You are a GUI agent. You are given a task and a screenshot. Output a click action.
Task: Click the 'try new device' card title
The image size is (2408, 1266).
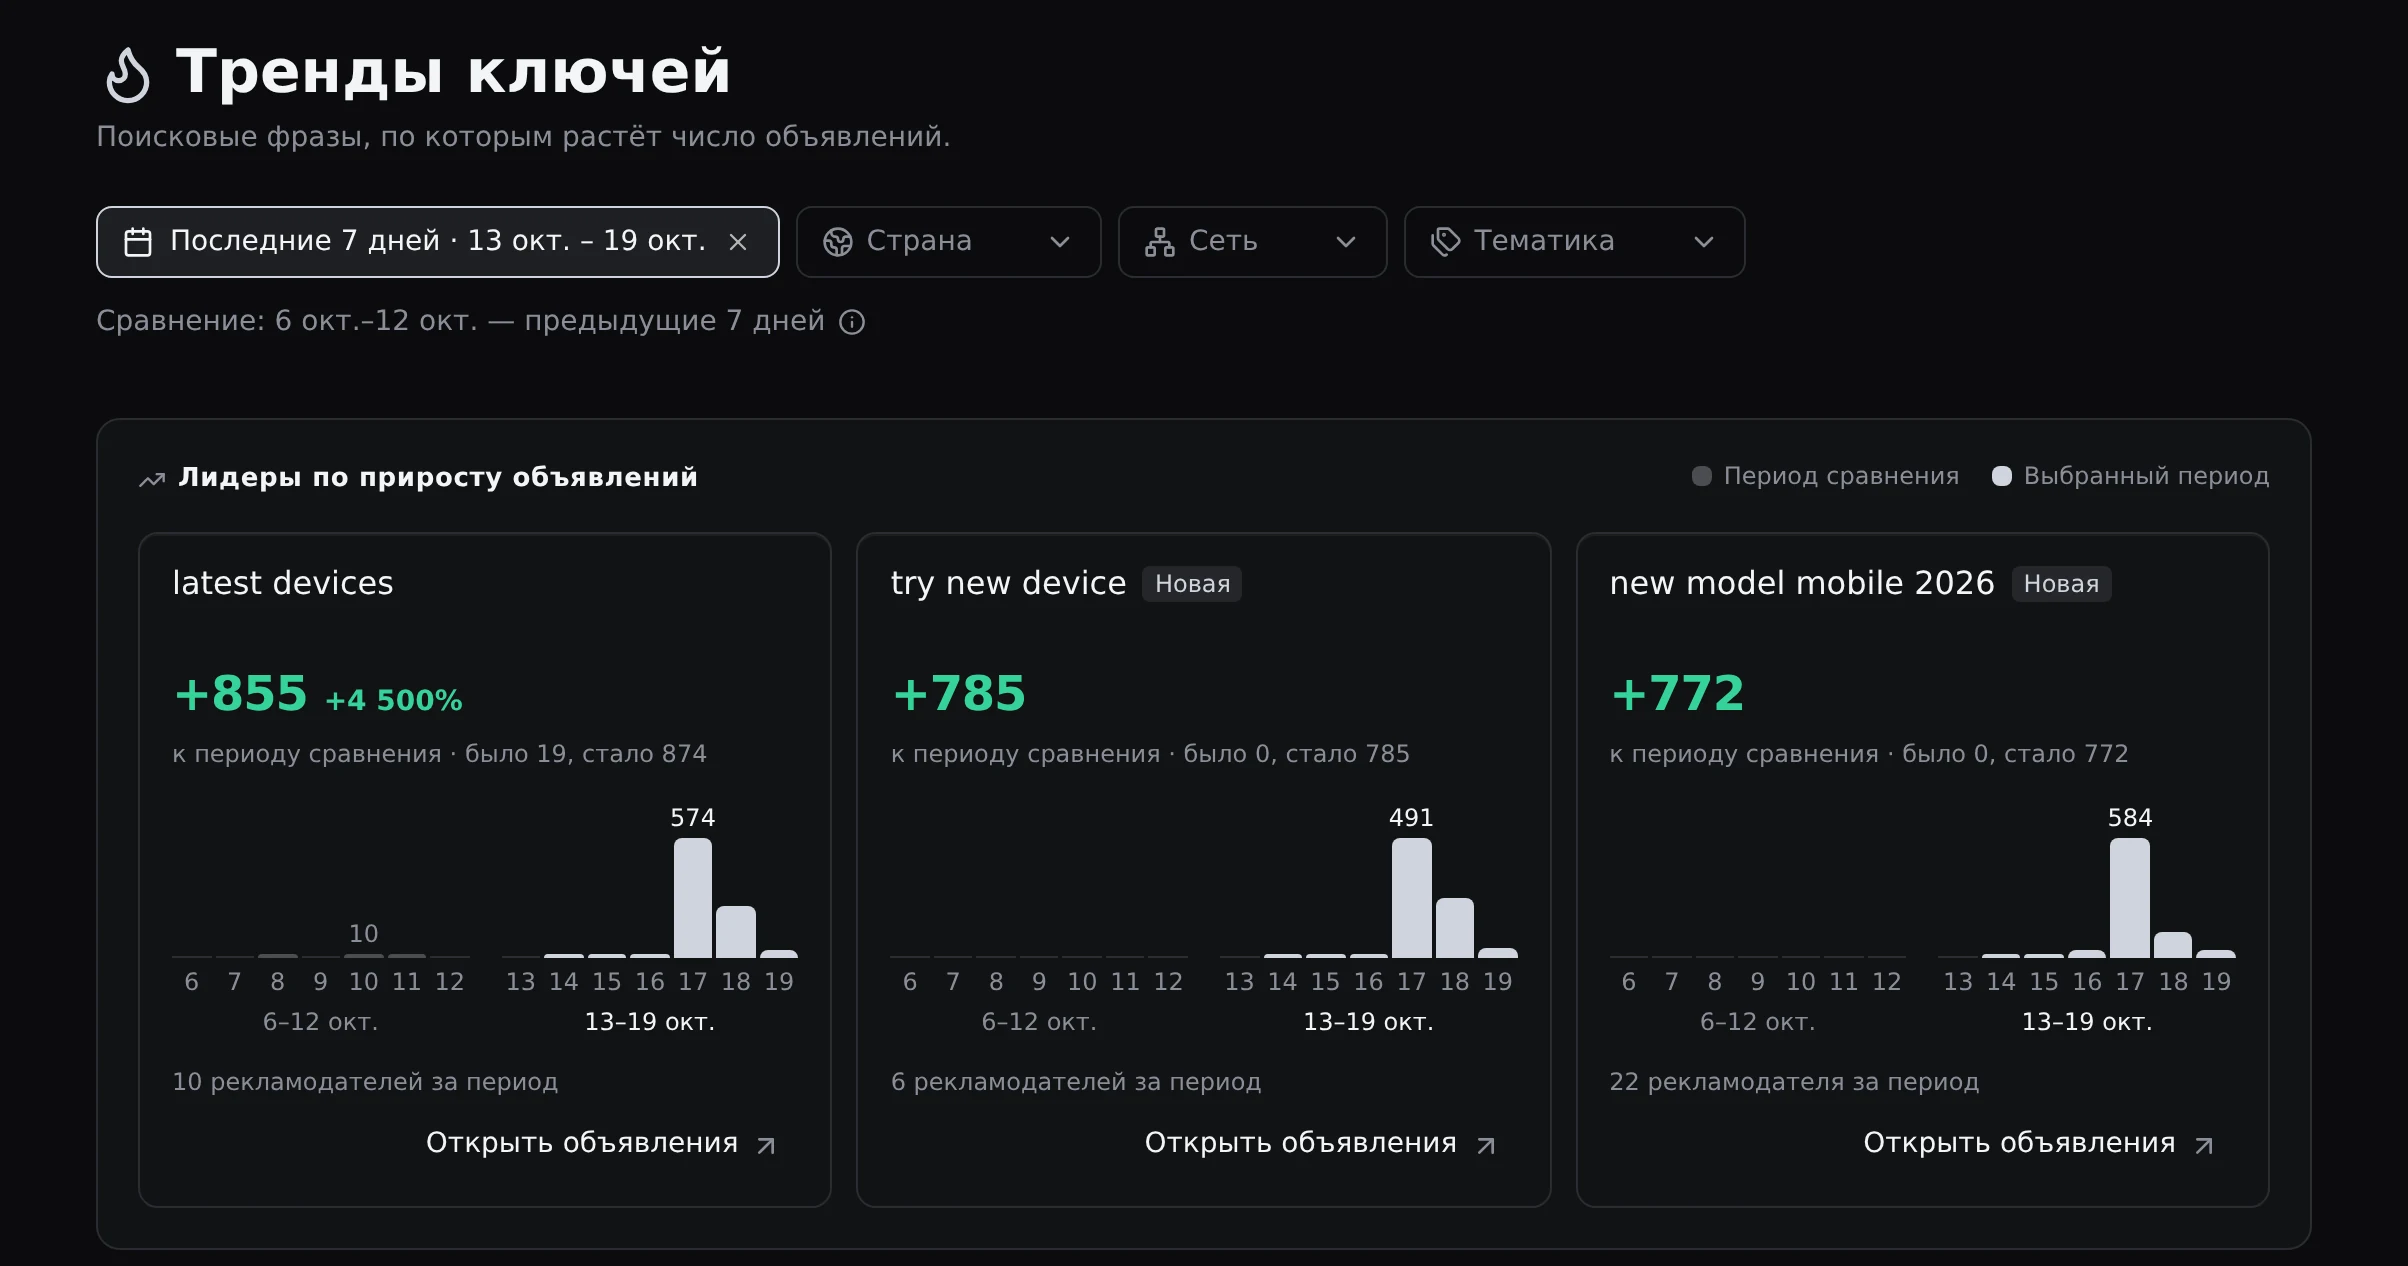tap(1008, 583)
